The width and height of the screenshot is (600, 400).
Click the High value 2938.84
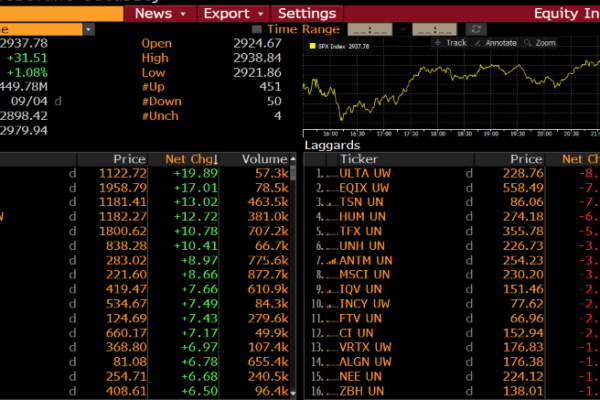point(257,58)
